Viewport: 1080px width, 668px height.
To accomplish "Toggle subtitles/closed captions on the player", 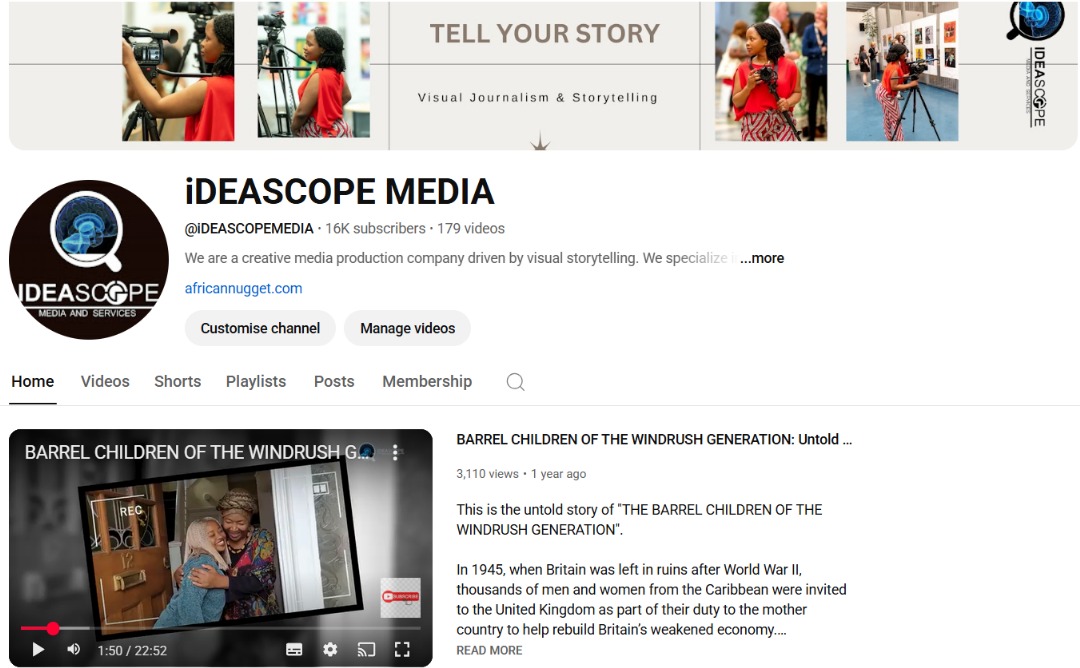I will click(x=294, y=649).
